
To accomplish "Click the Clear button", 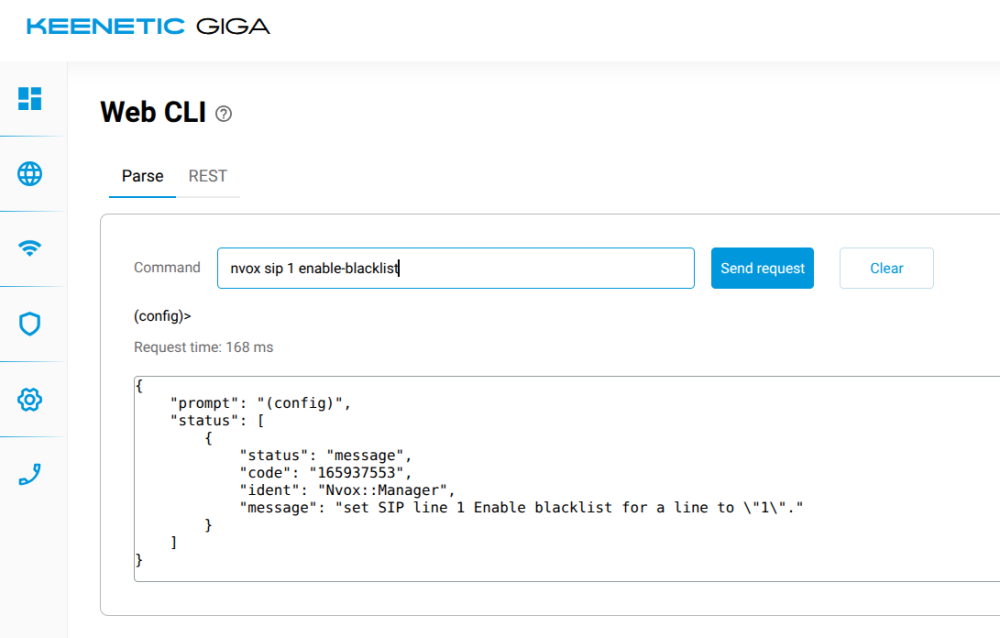I will coord(886,268).
